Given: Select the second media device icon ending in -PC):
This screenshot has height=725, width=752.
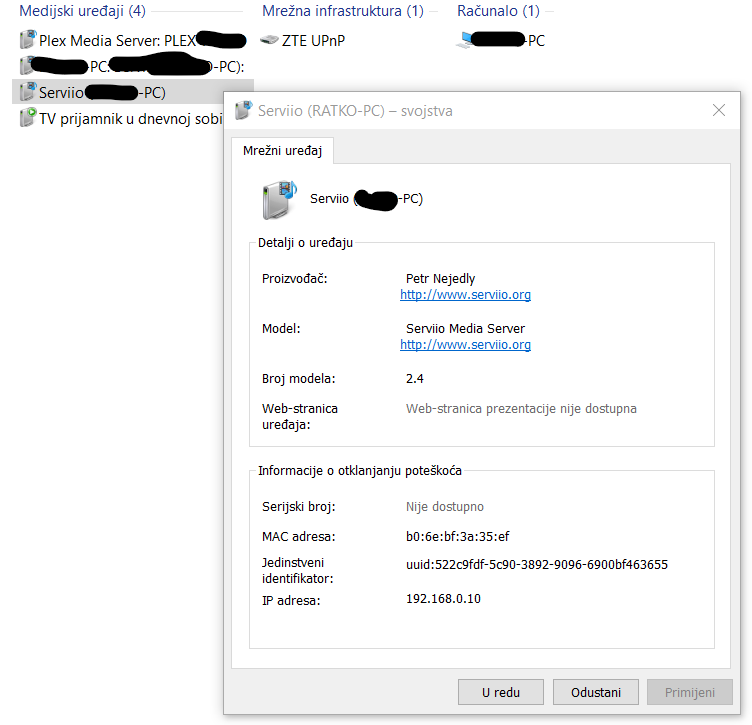Looking at the screenshot, I should pos(26,65).
